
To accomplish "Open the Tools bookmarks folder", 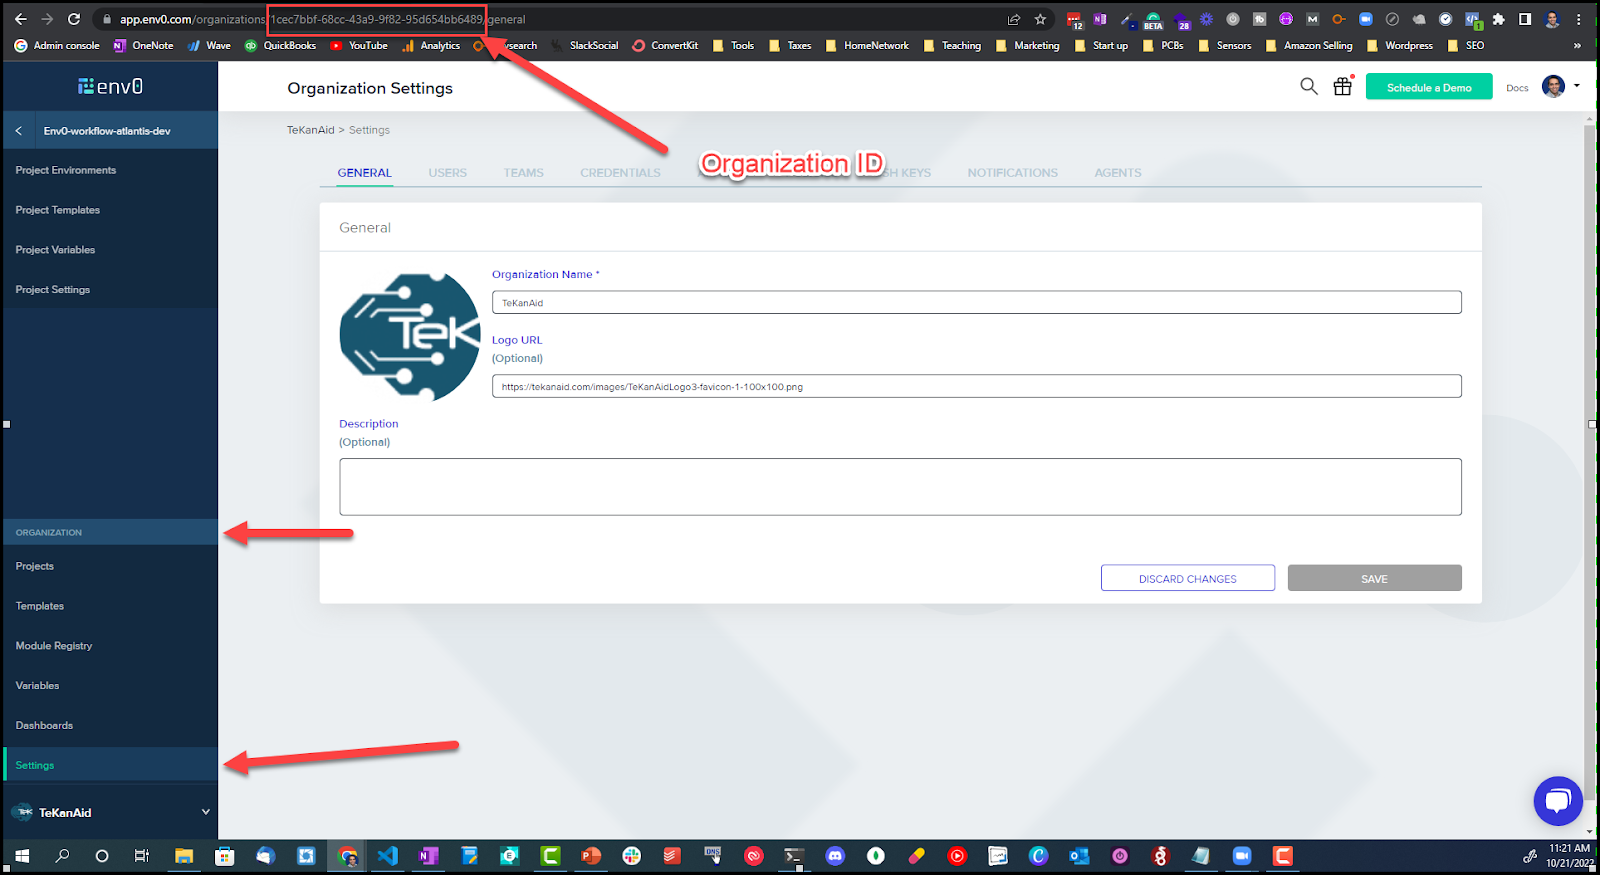I will click(x=733, y=45).
